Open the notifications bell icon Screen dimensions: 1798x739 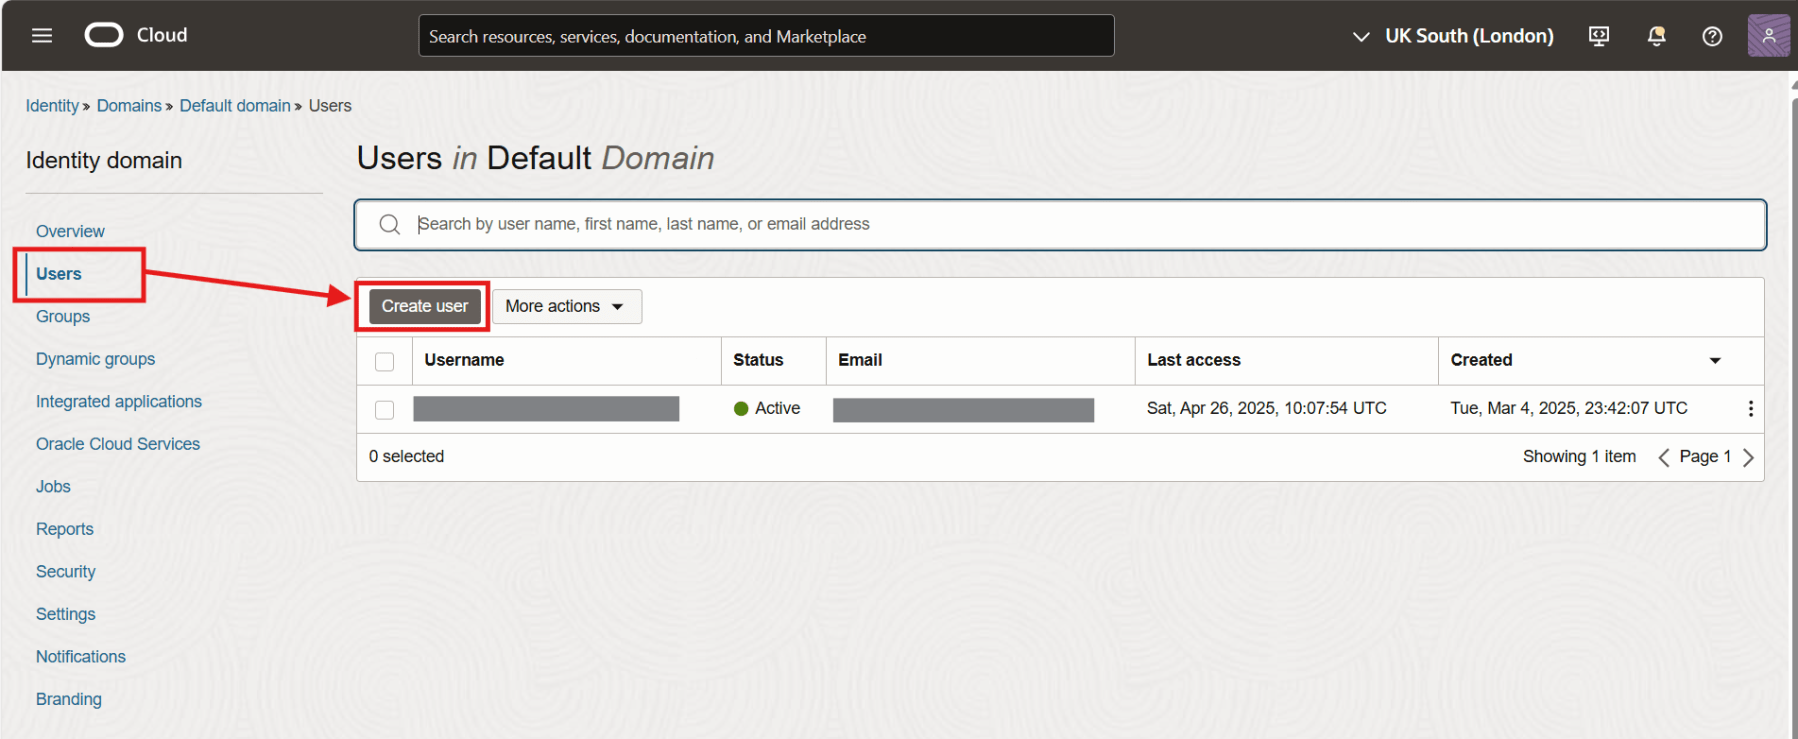(x=1656, y=36)
